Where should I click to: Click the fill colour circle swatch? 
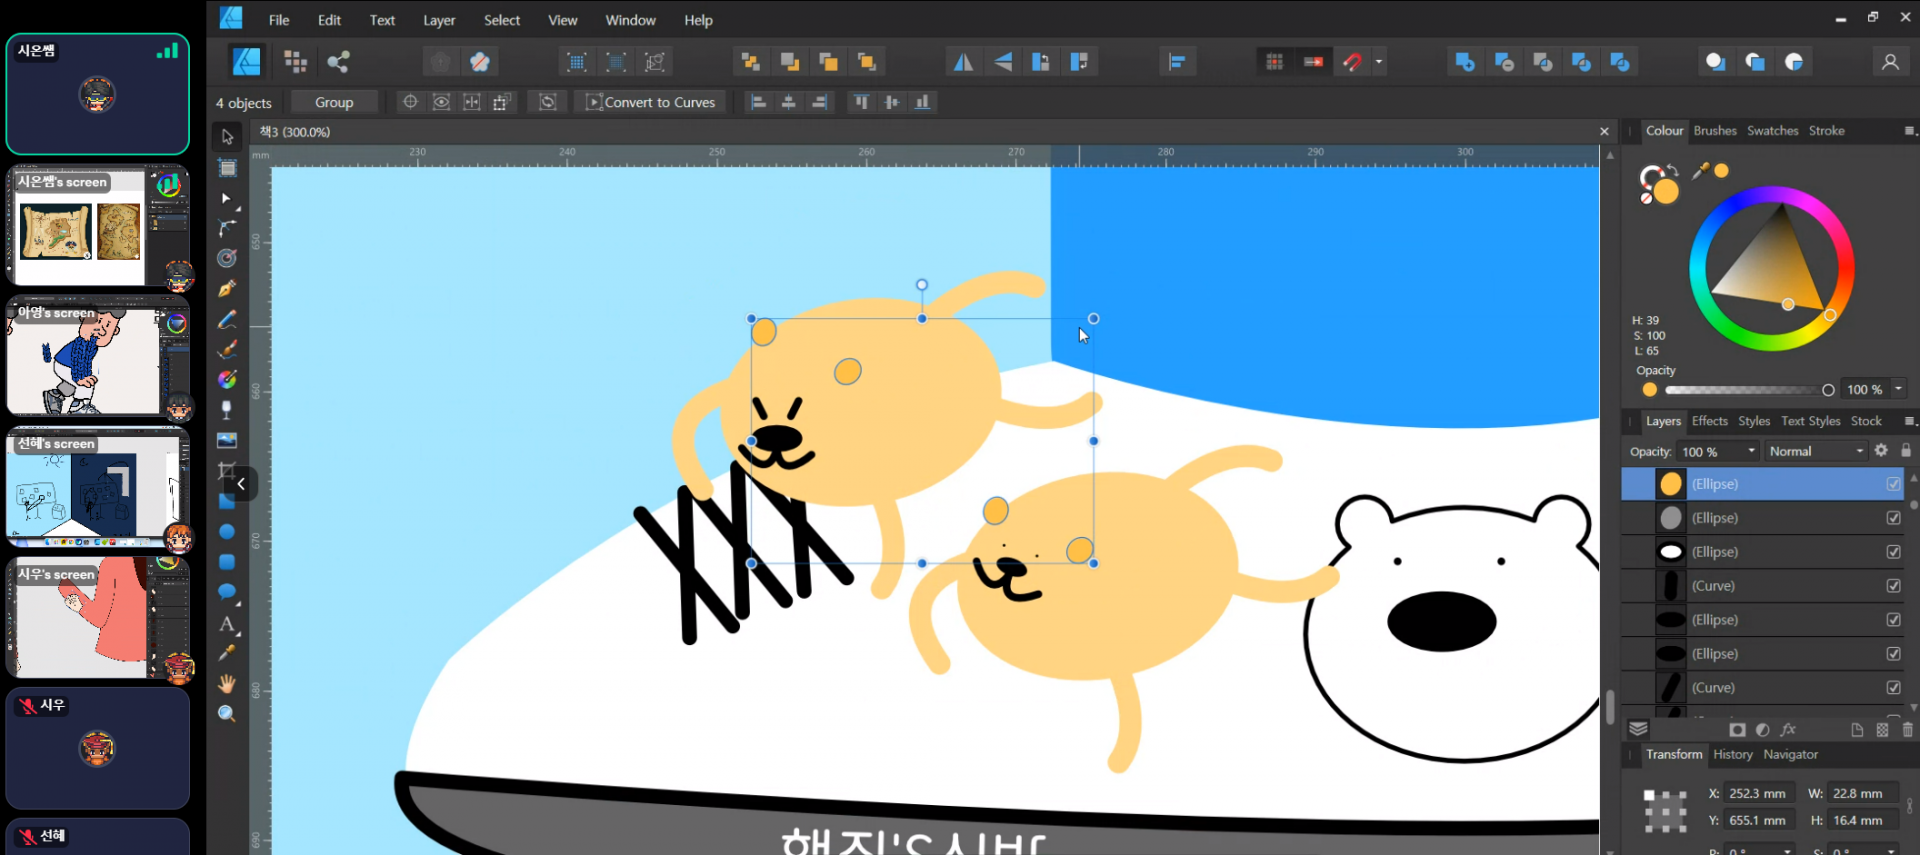click(x=1665, y=191)
